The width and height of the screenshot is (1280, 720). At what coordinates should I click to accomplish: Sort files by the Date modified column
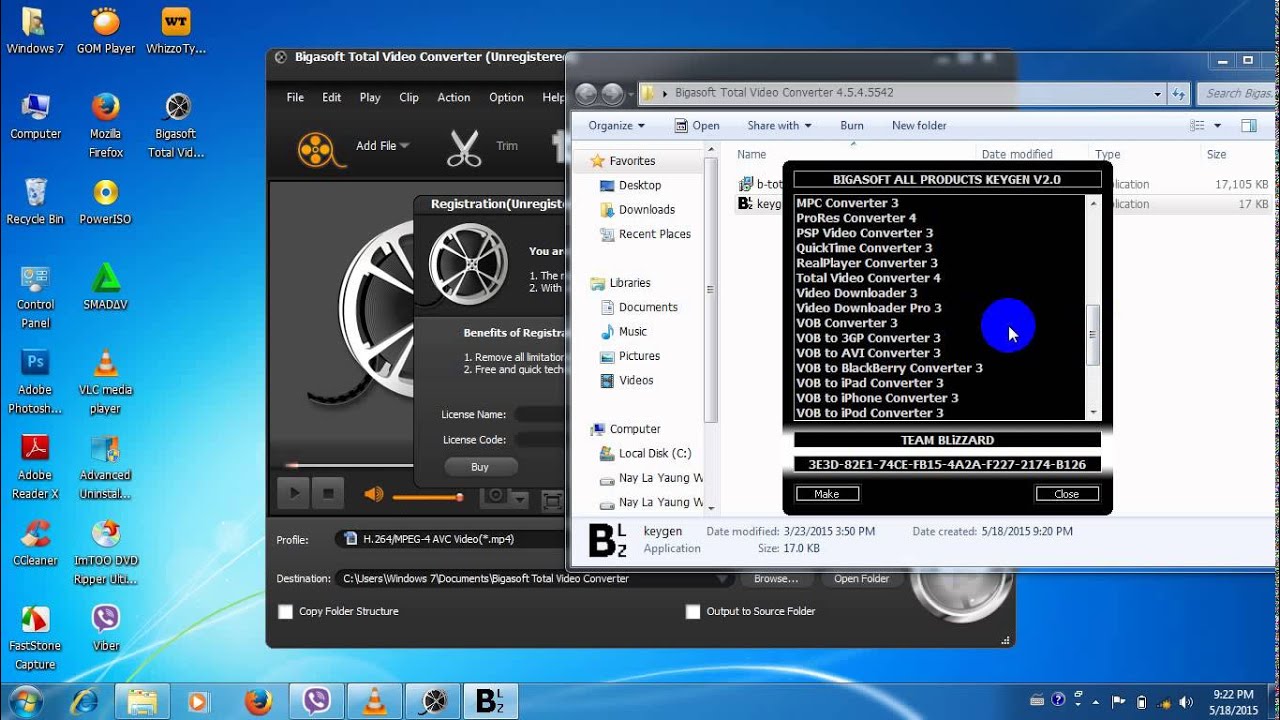1017,154
